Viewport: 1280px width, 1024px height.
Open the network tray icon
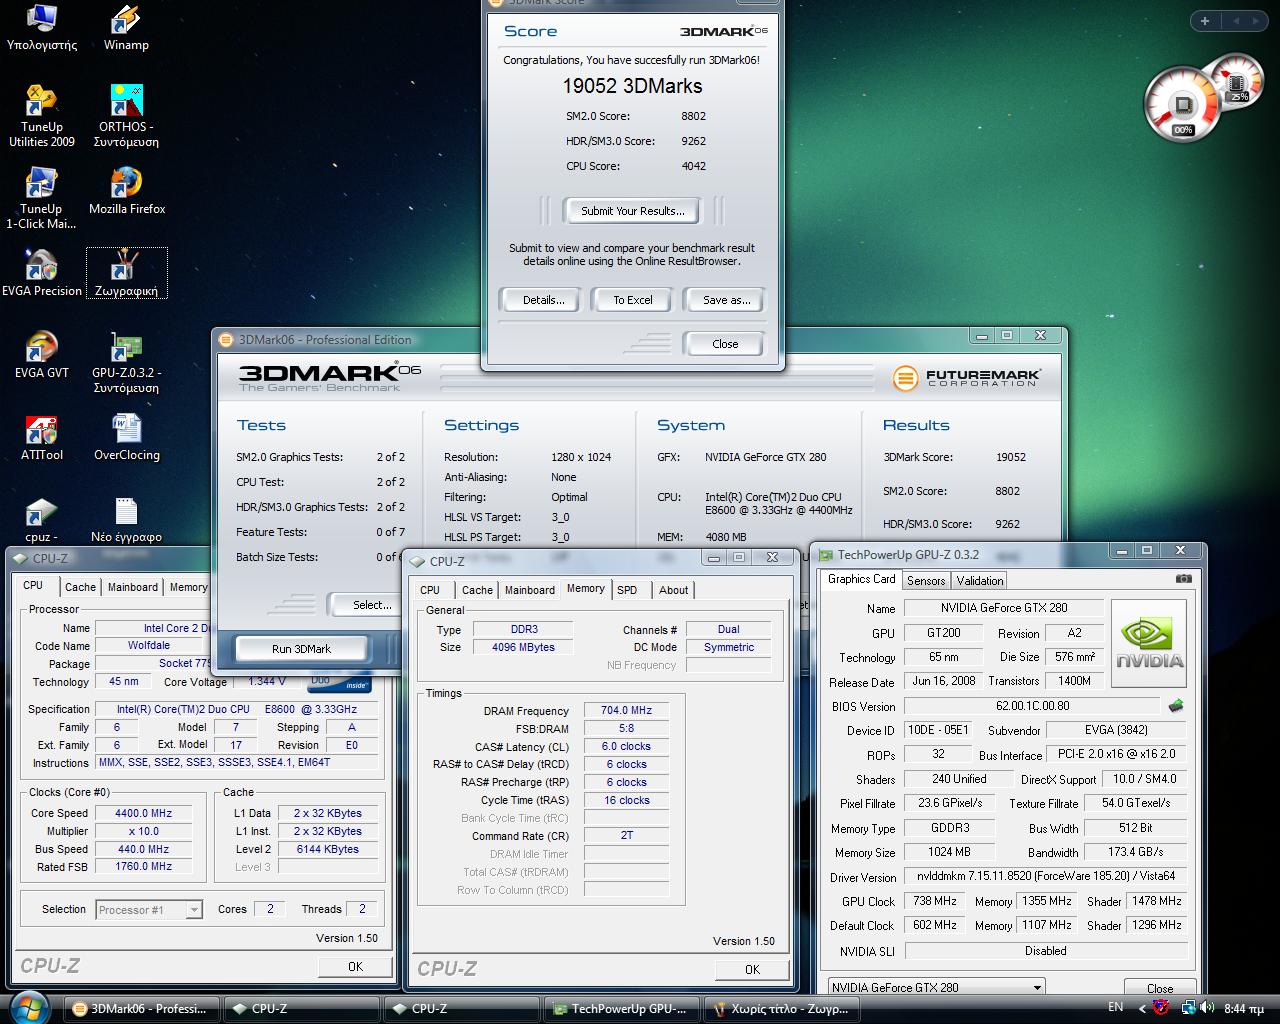[1189, 1008]
